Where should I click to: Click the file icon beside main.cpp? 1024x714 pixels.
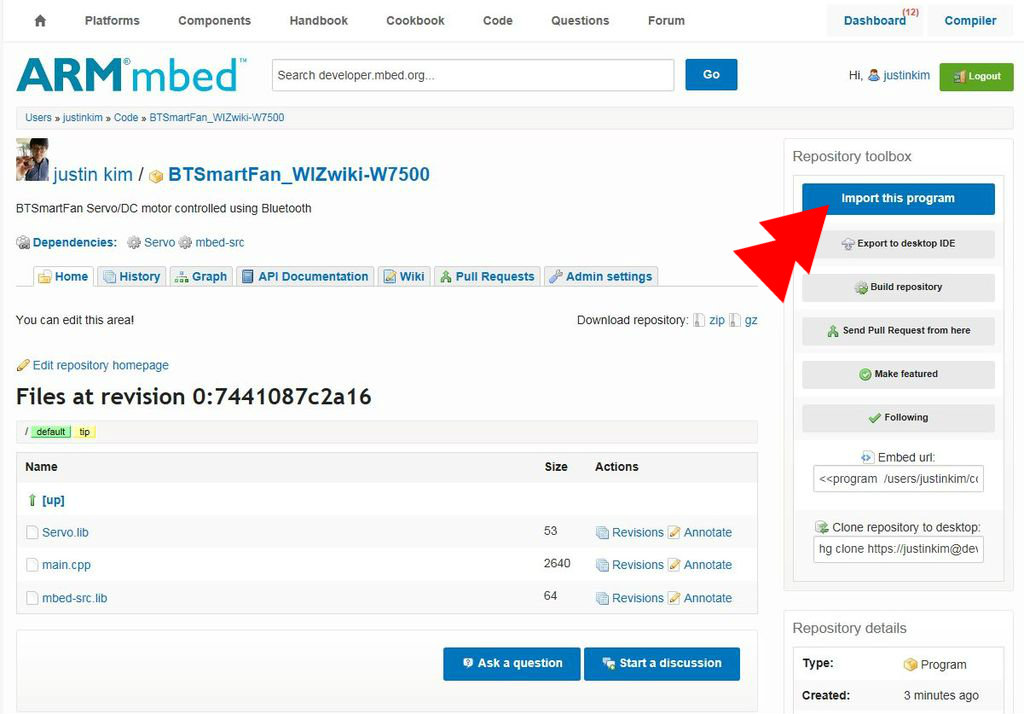(x=32, y=564)
